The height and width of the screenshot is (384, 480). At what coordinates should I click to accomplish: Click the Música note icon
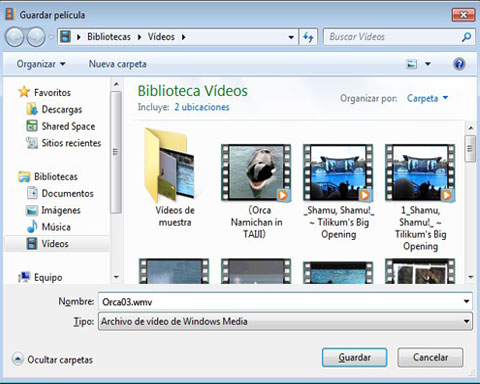click(x=32, y=227)
